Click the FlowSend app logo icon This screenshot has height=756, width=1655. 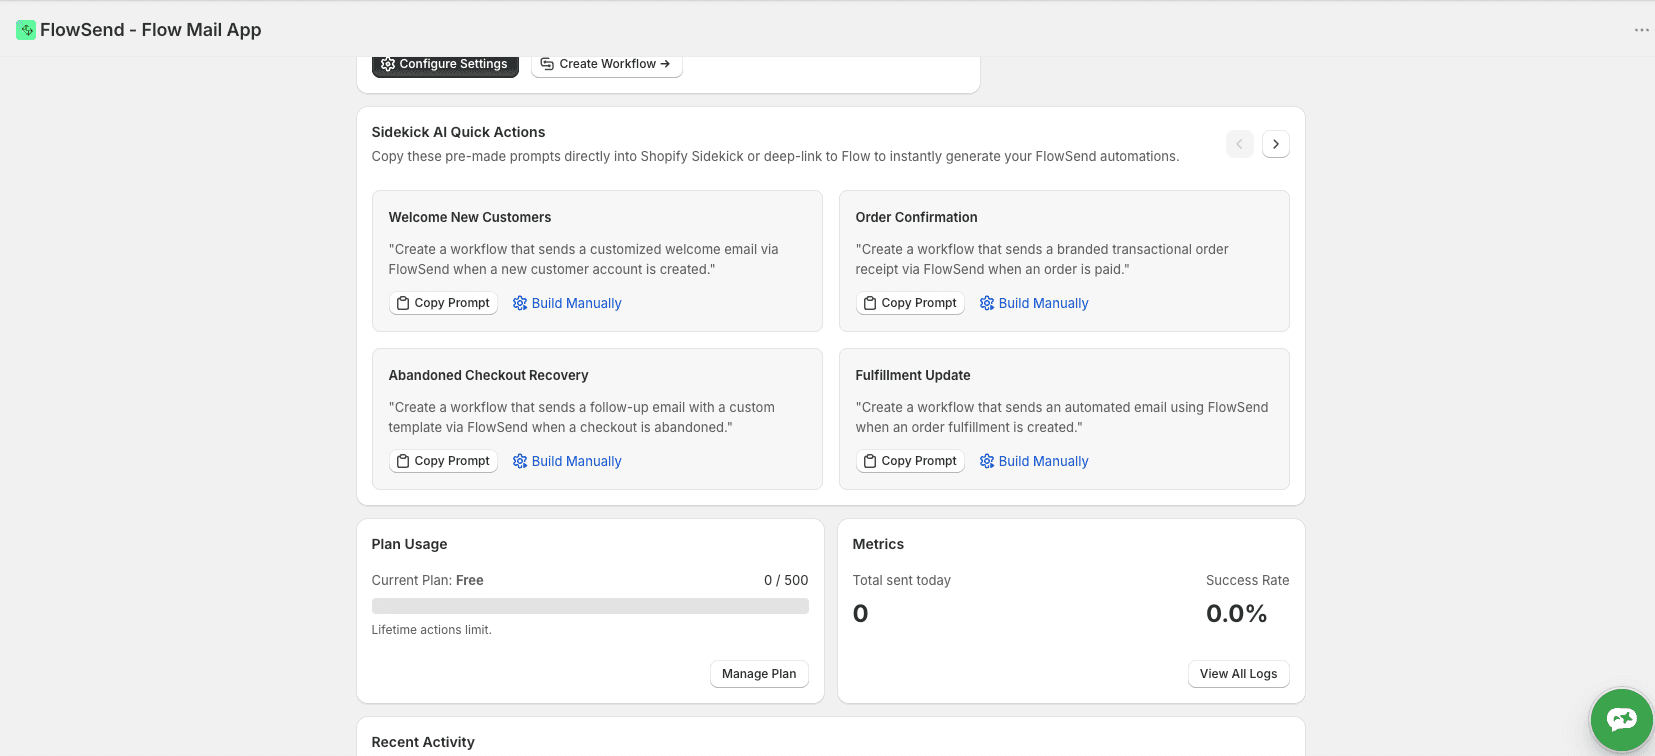coord(26,30)
